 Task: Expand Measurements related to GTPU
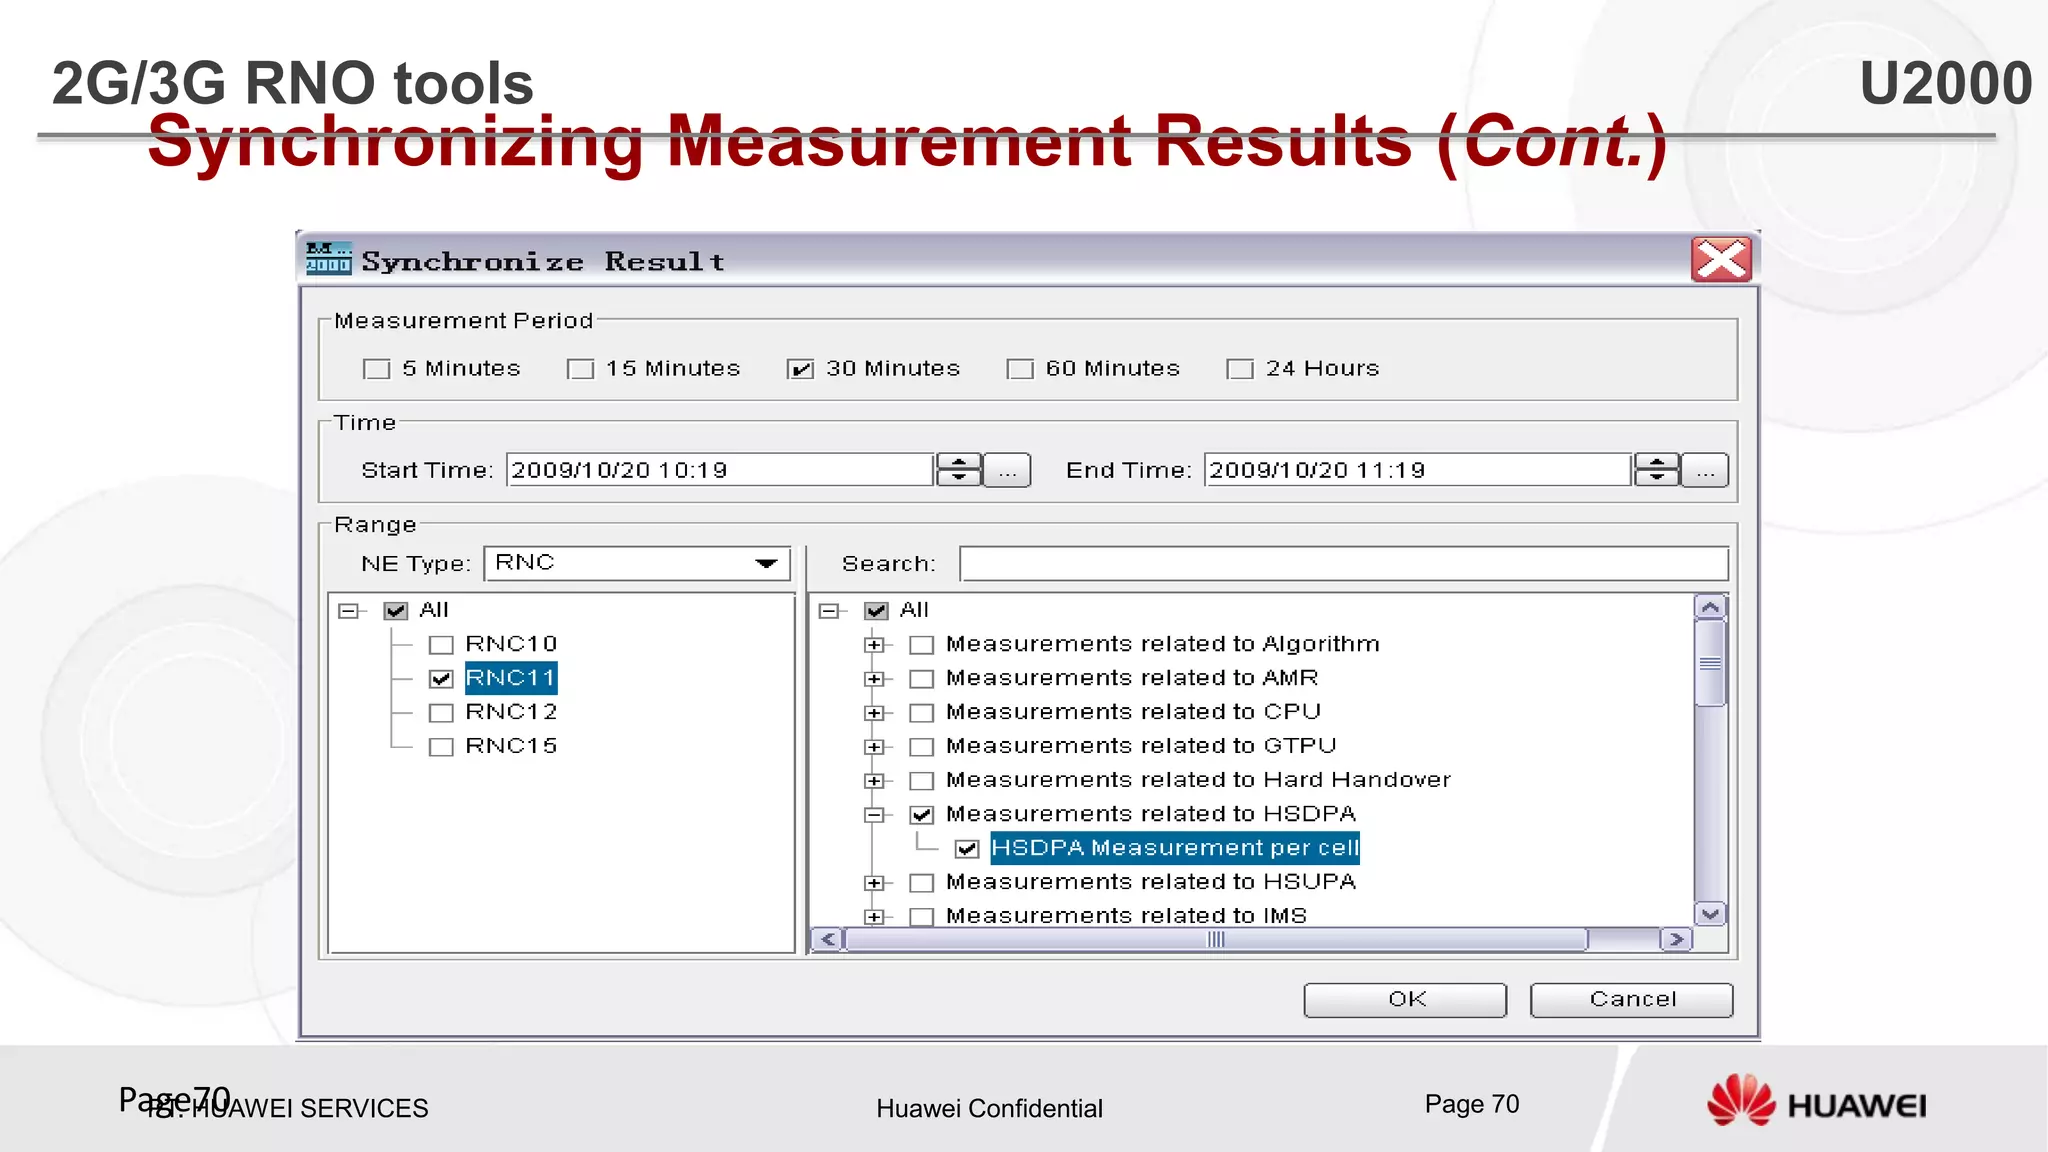coord(875,747)
